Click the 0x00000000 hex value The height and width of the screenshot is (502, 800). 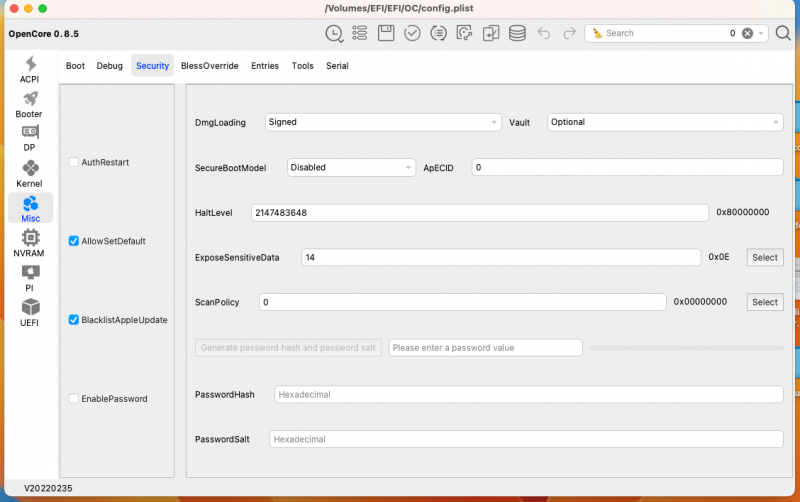(700, 302)
